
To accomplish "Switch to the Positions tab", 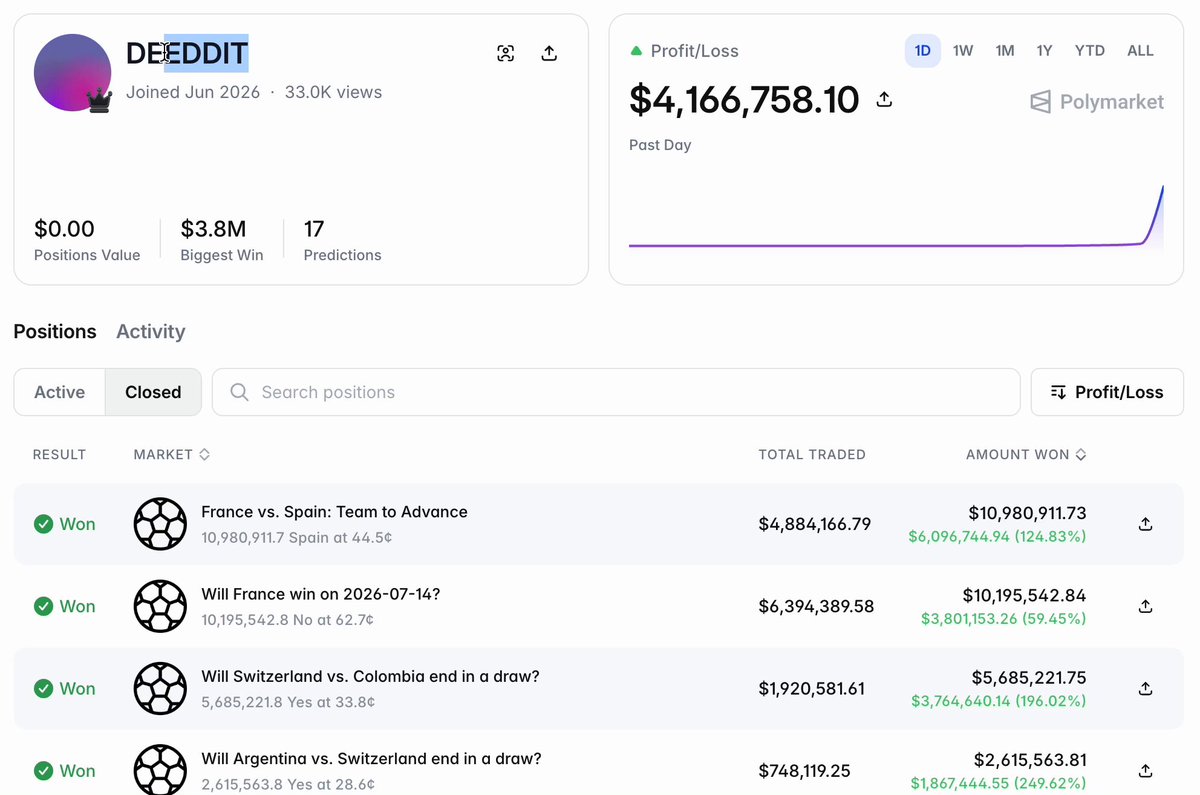I will pos(55,331).
